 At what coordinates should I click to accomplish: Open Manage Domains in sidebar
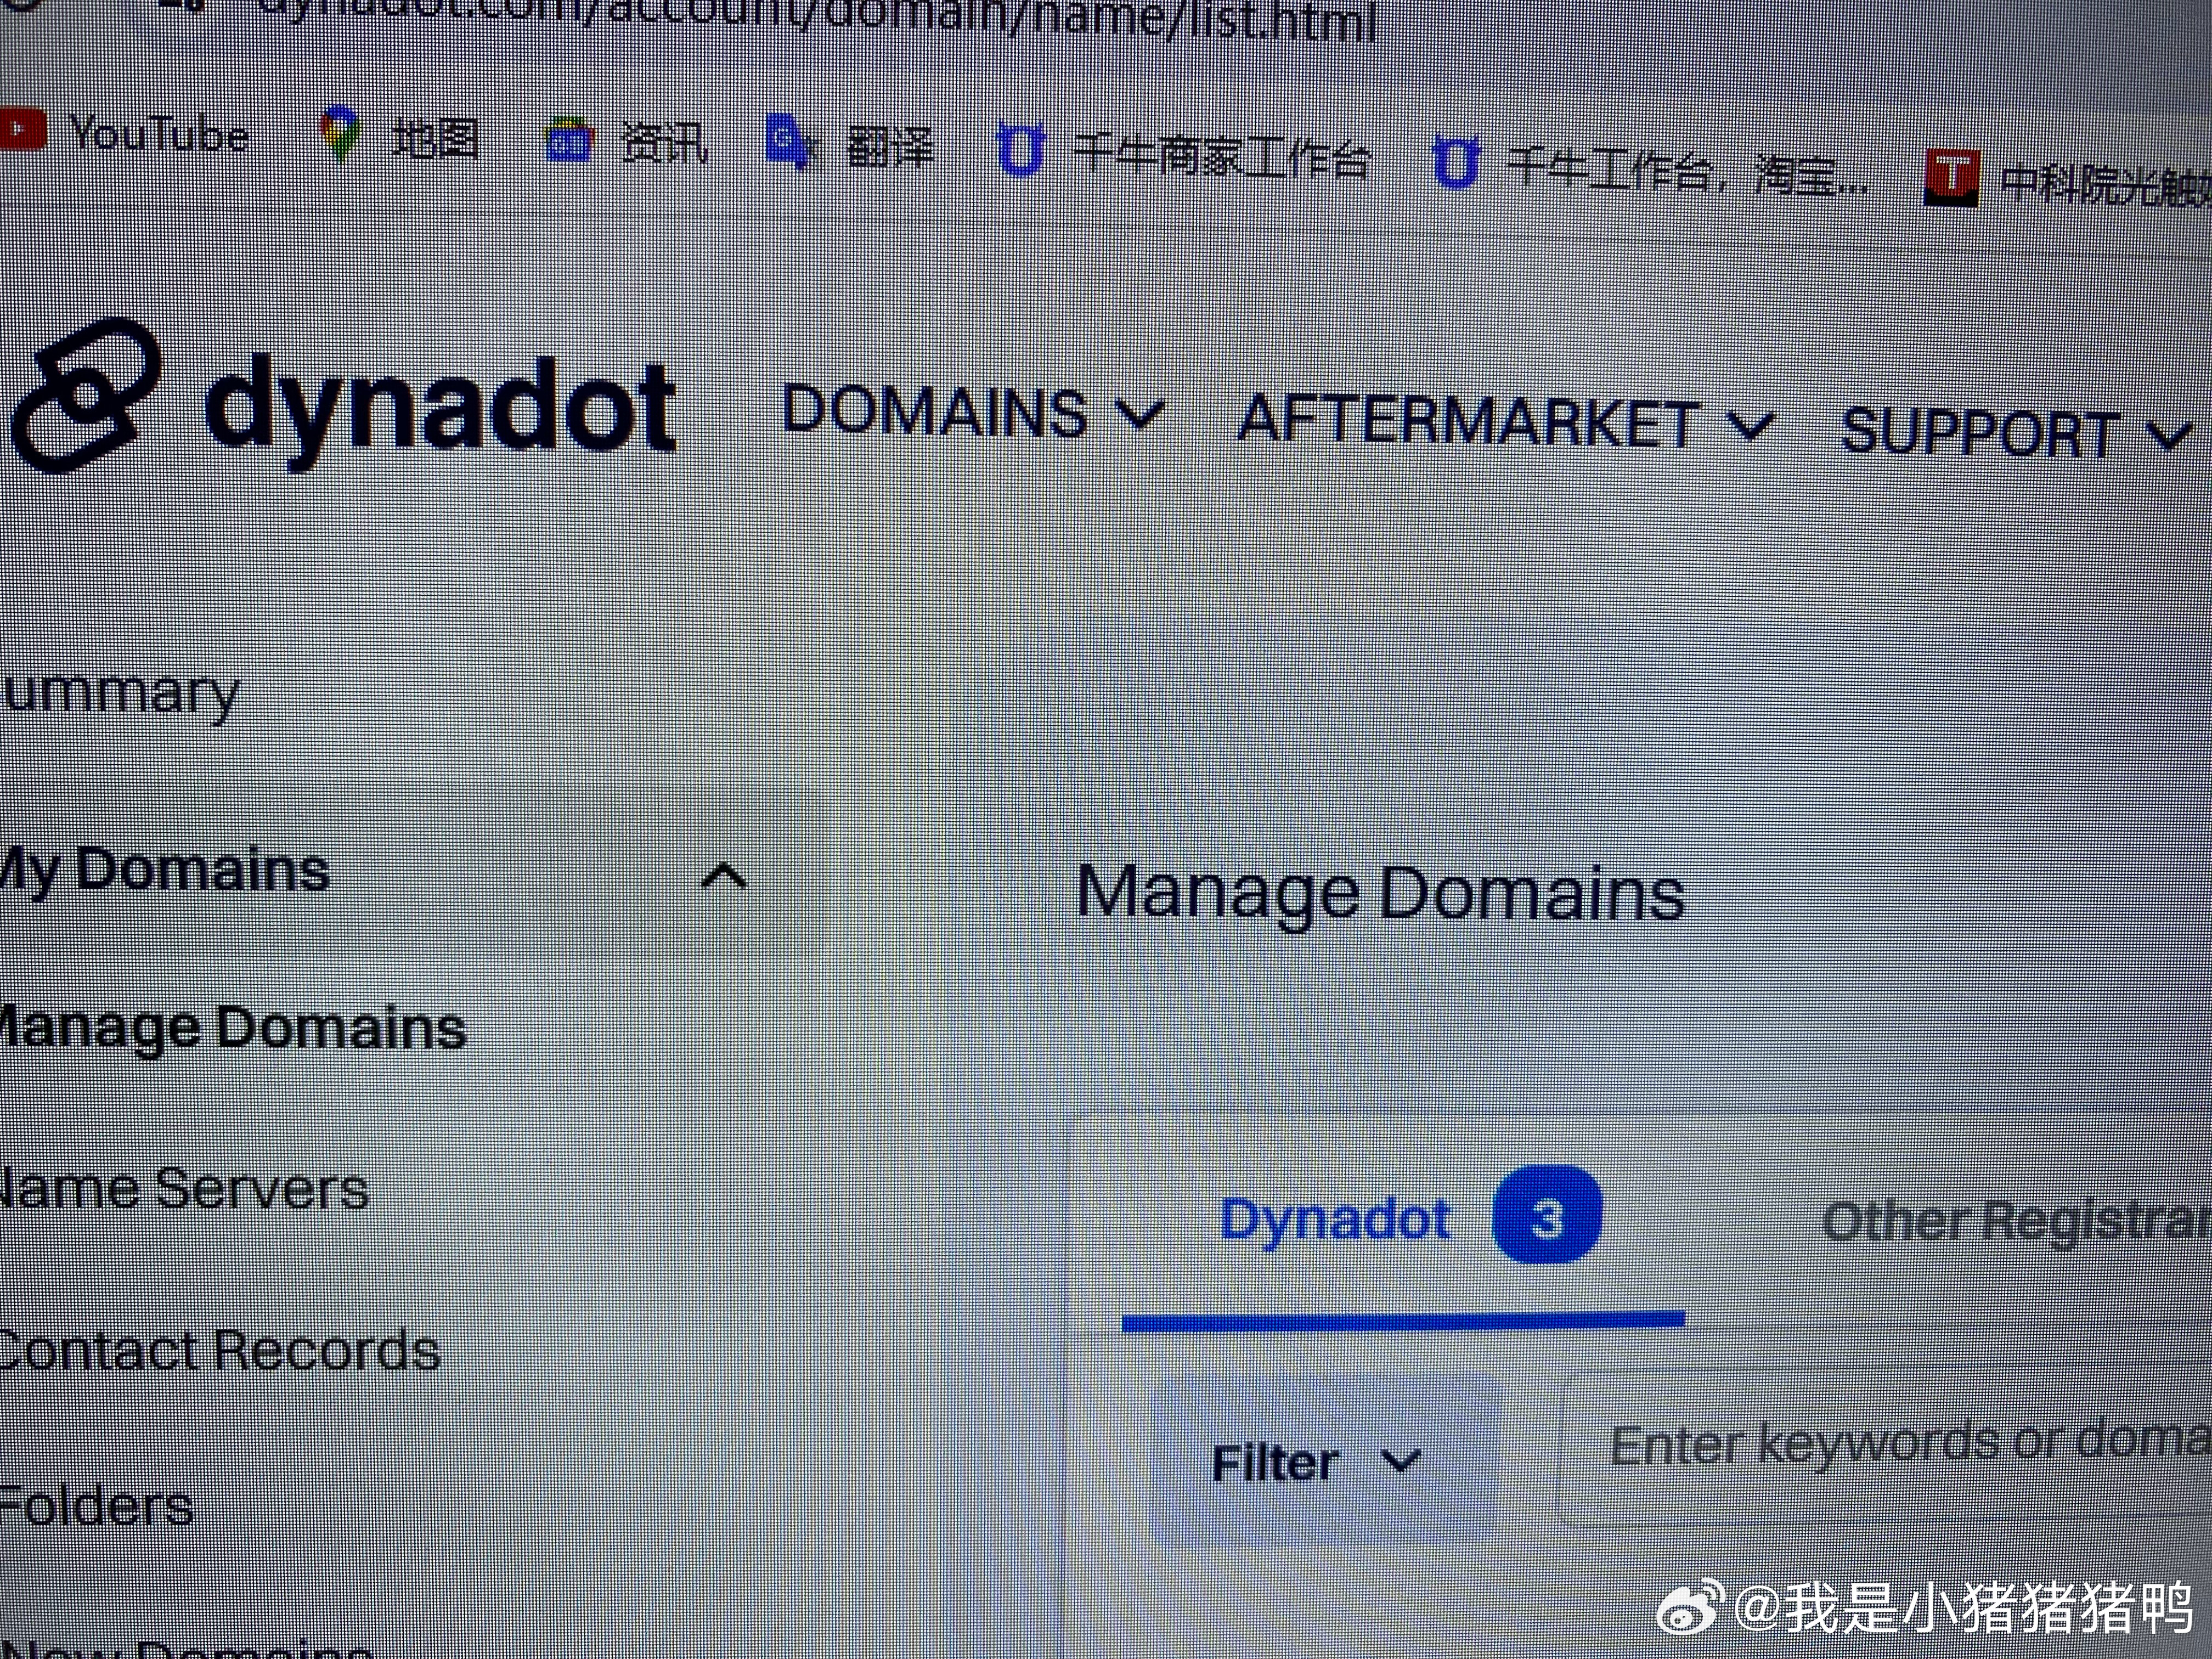click(x=232, y=1029)
